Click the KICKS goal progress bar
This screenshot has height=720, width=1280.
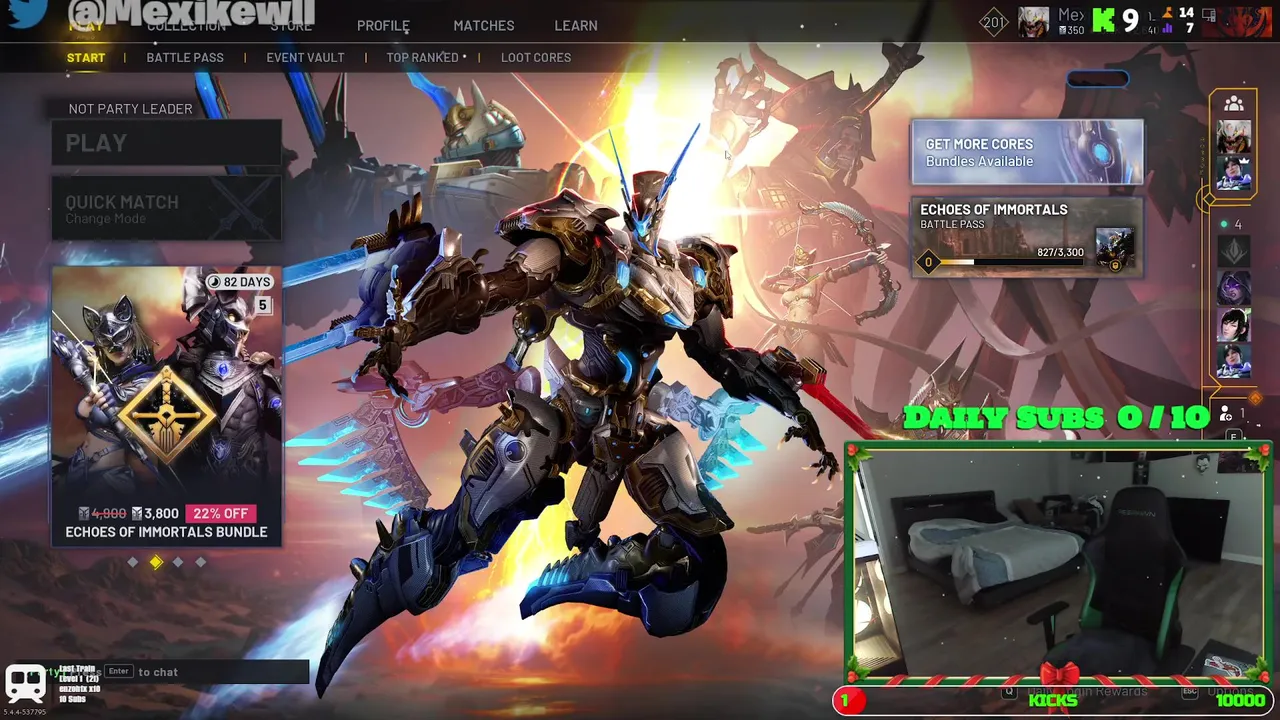1055,700
